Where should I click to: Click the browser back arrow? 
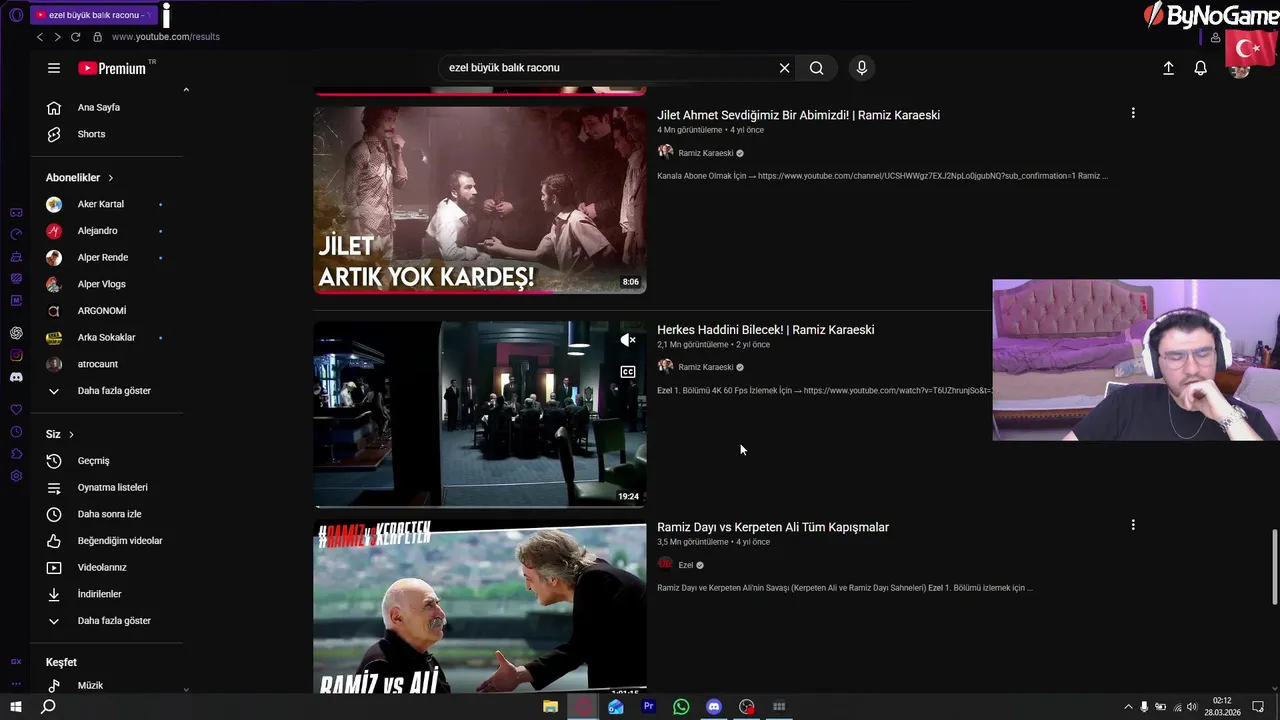coord(40,37)
